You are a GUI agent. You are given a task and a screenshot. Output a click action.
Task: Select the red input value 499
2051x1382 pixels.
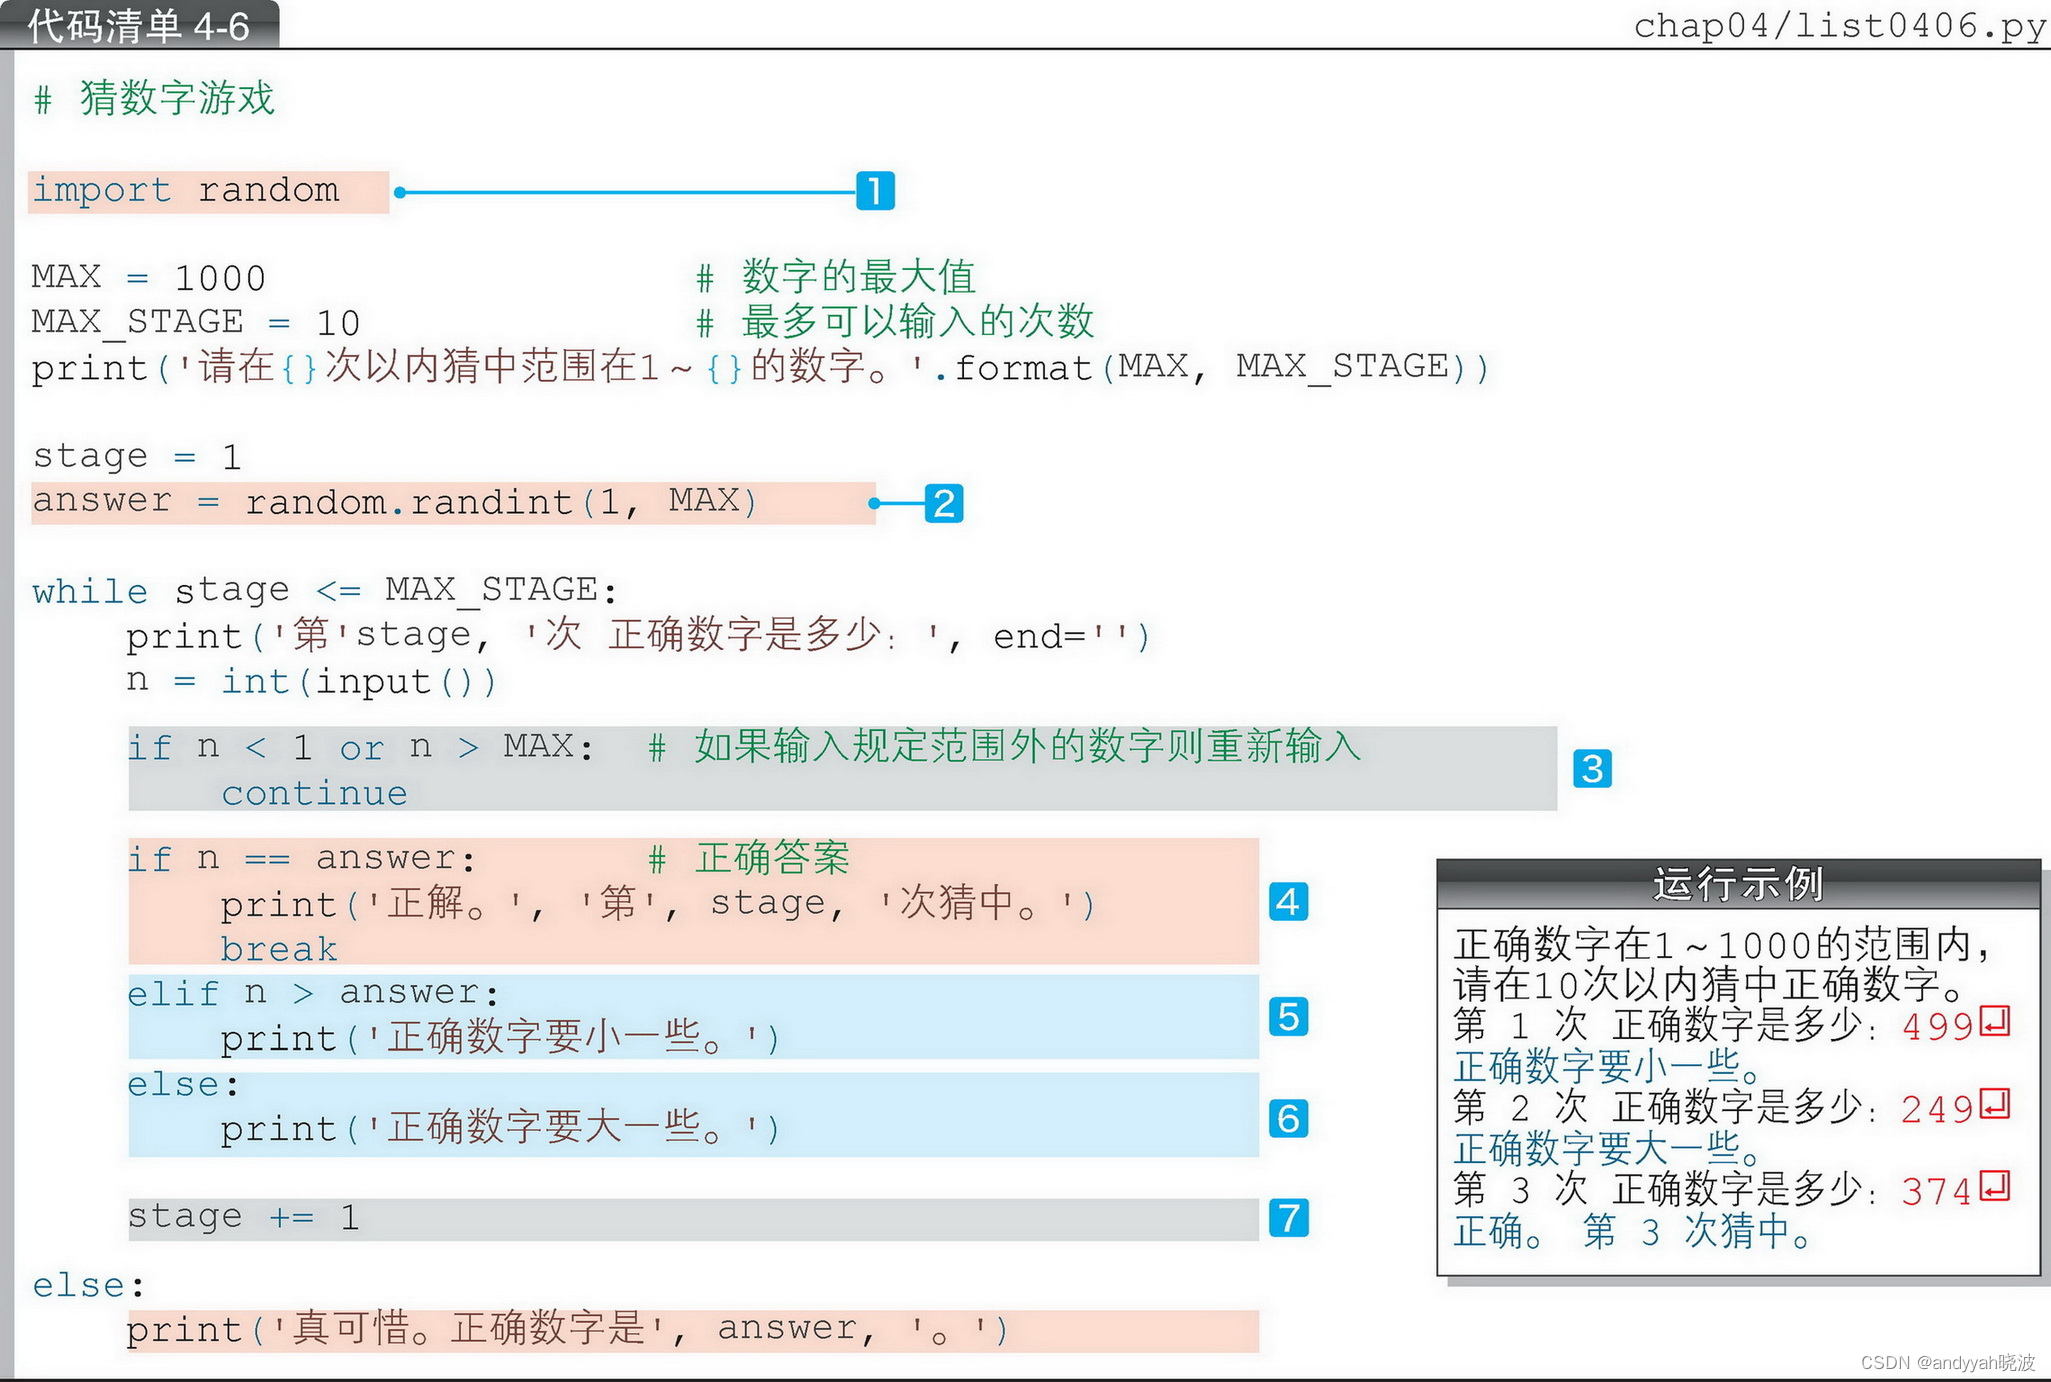click(1938, 1024)
